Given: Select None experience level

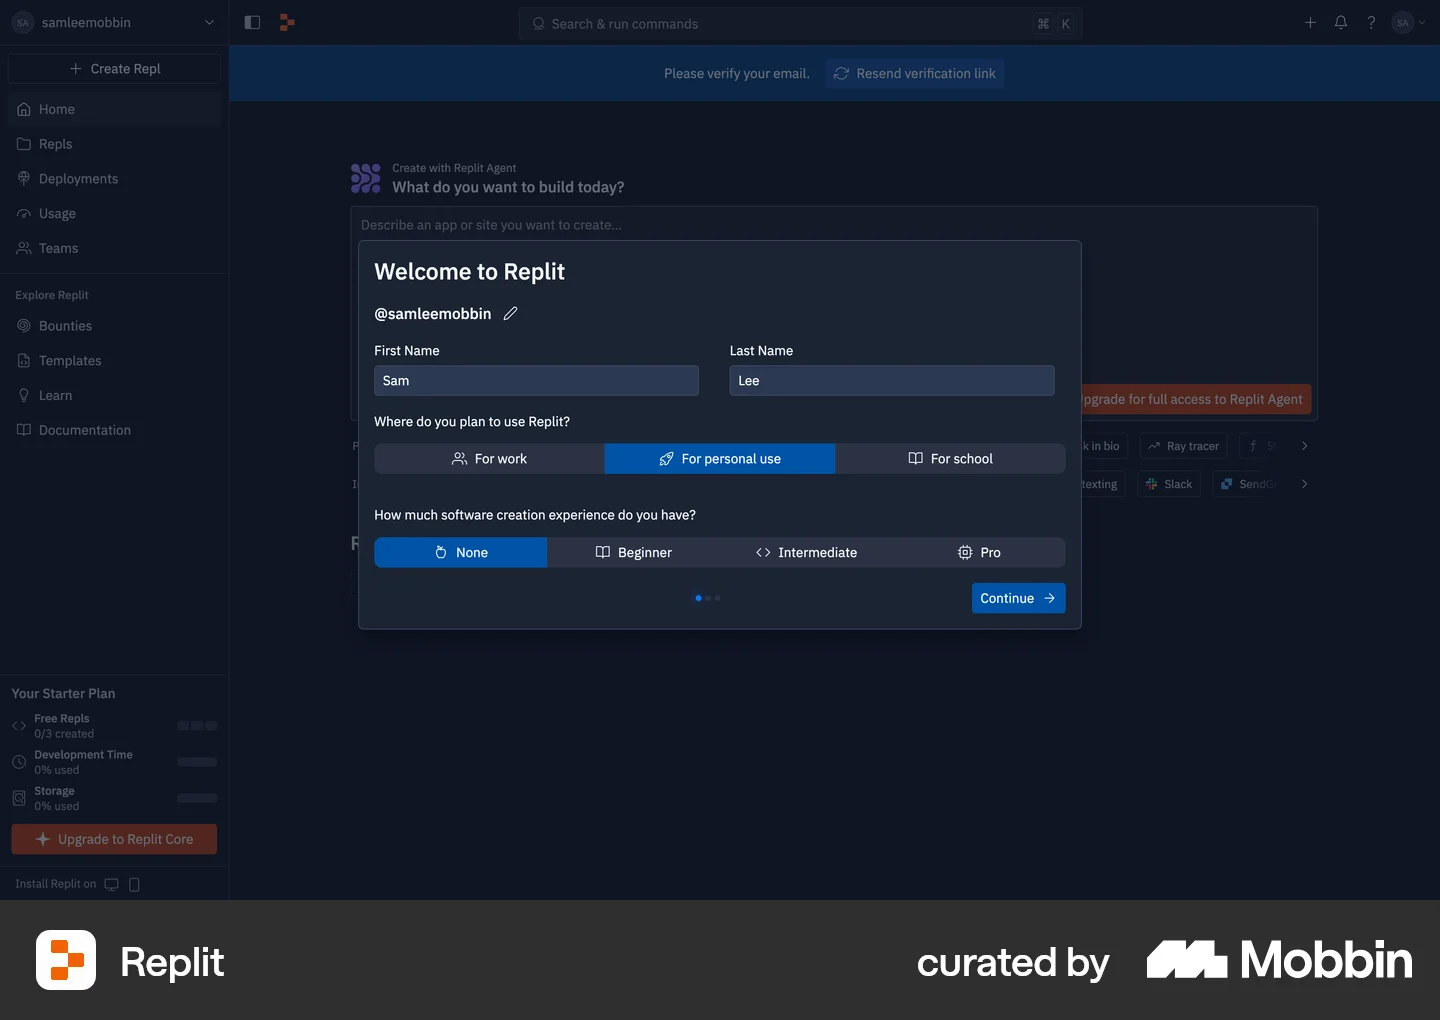Looking at the screenshot, I should tap(461, 552).
